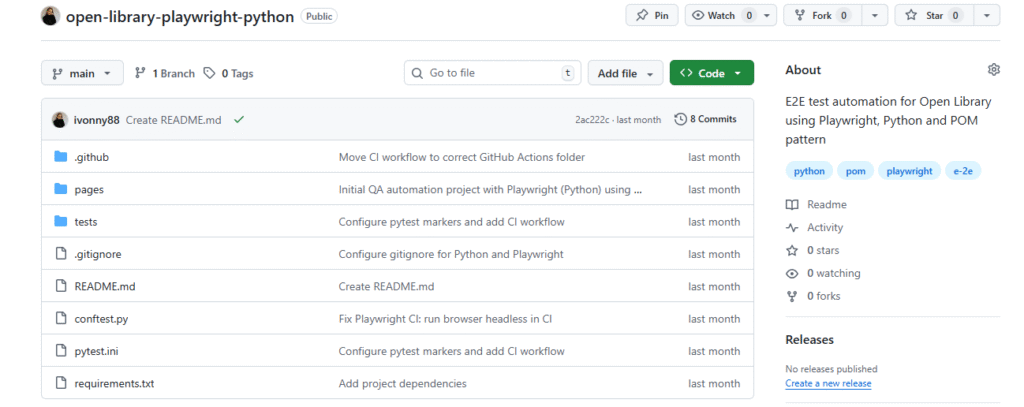Click into the Go to file search field
Viewport: 1024px width, 407px height.
[492, 73]
